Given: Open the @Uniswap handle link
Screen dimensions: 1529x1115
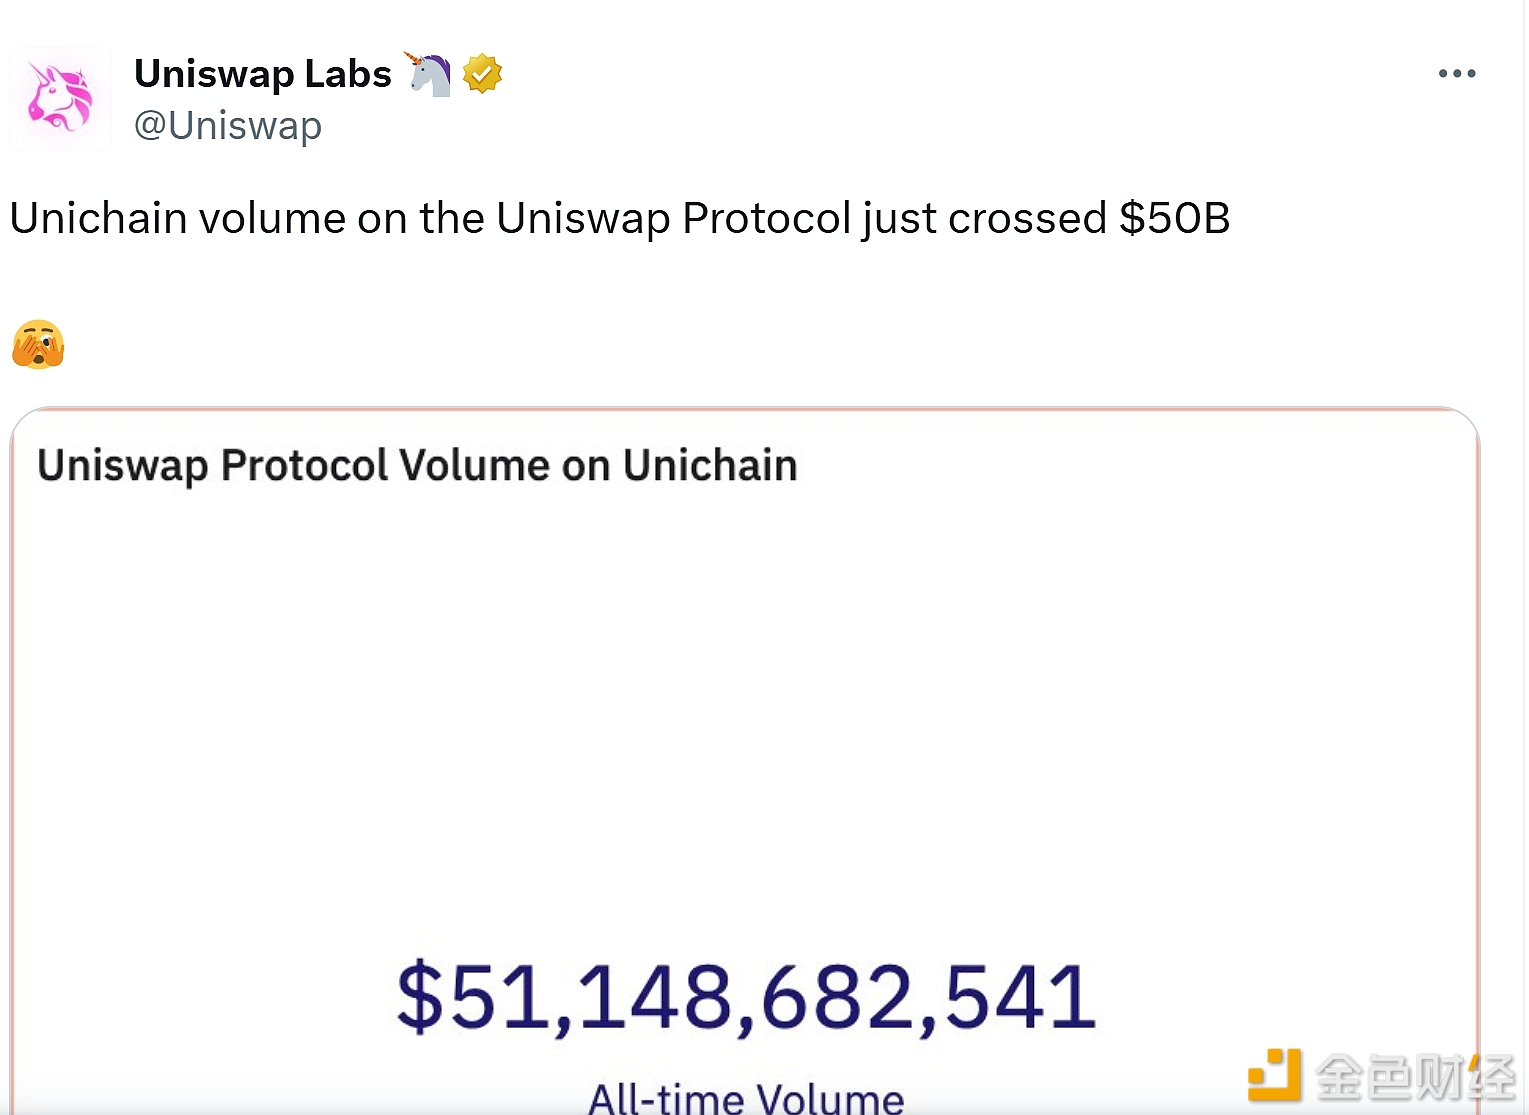Looking at the screenshot, I should click(x=228, y=126).
